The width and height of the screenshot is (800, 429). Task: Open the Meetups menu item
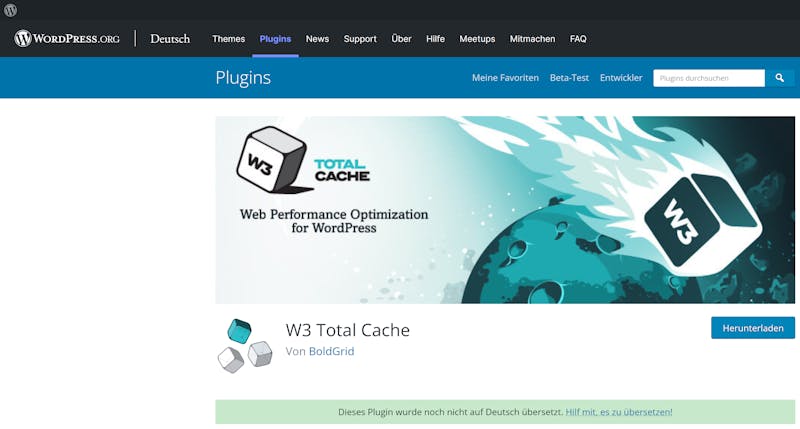click(477, 39)
